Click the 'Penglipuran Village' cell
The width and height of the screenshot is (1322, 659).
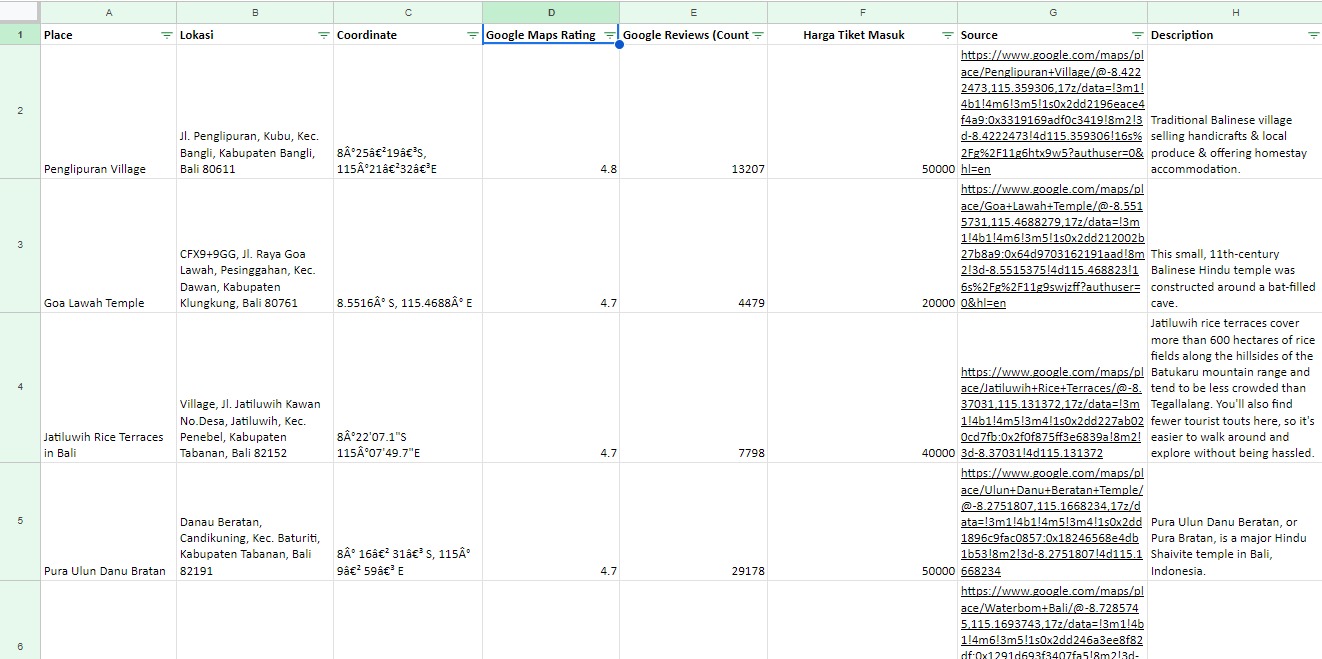point(108,112)
